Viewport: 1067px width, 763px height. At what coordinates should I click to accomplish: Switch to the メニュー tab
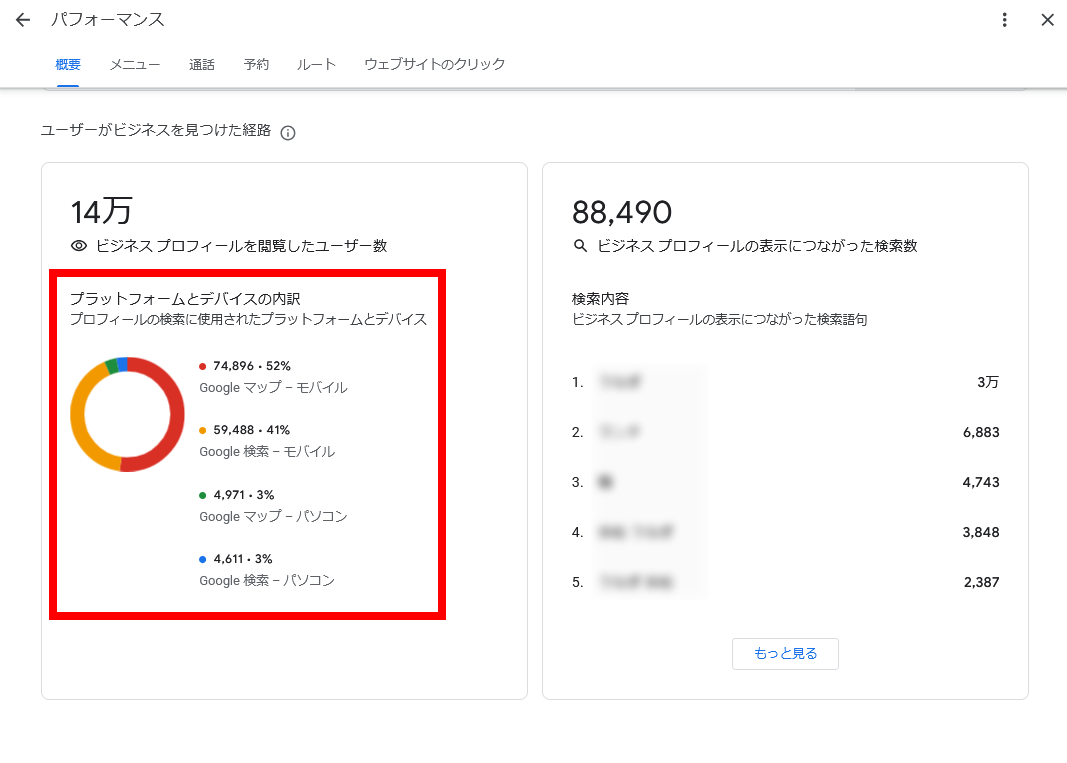coord(135,65)
